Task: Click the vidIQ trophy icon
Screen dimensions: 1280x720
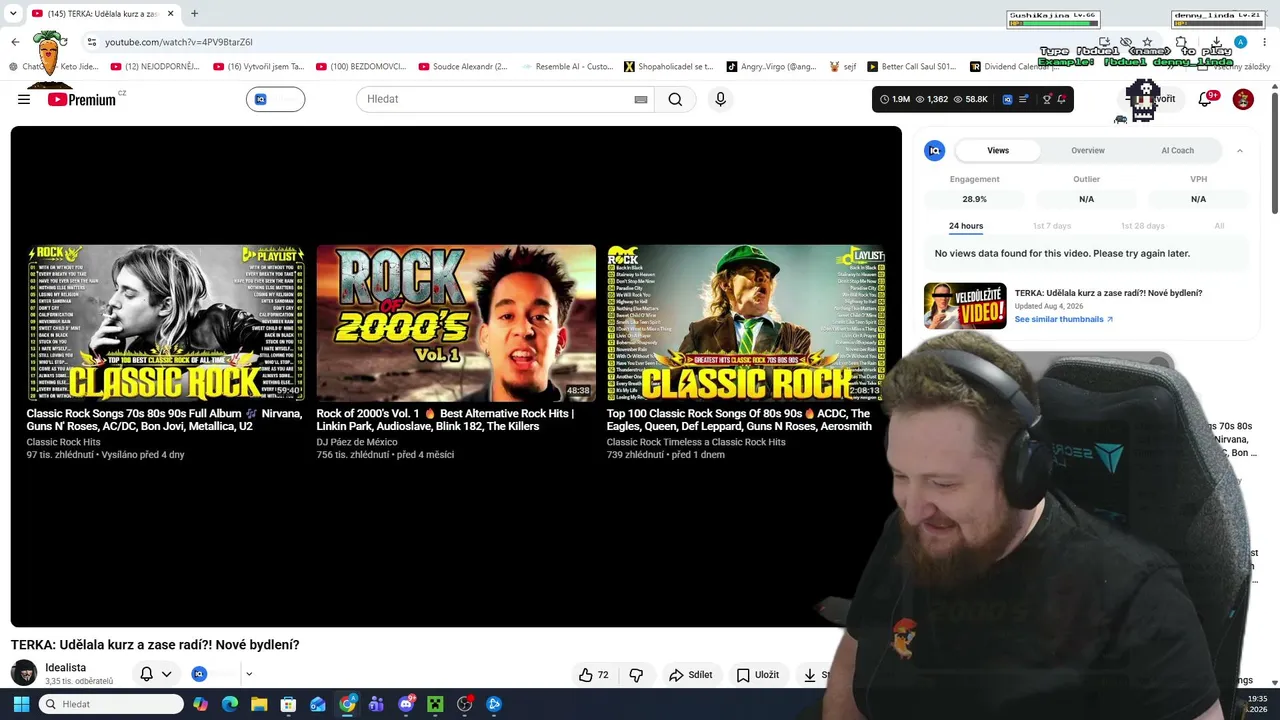Action: coord(1047,99)
